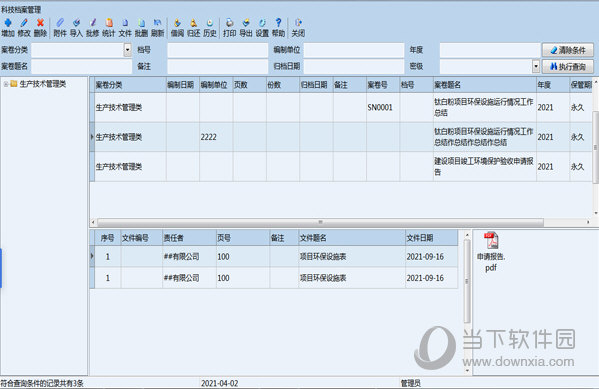Click the 修改 (edit) pencil icon
Image resolution: width=599 pixels, height=389 pixels.
(24, 28)
